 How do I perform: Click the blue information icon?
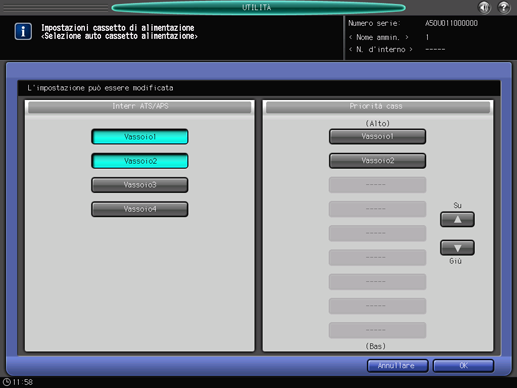pos(23,31)
